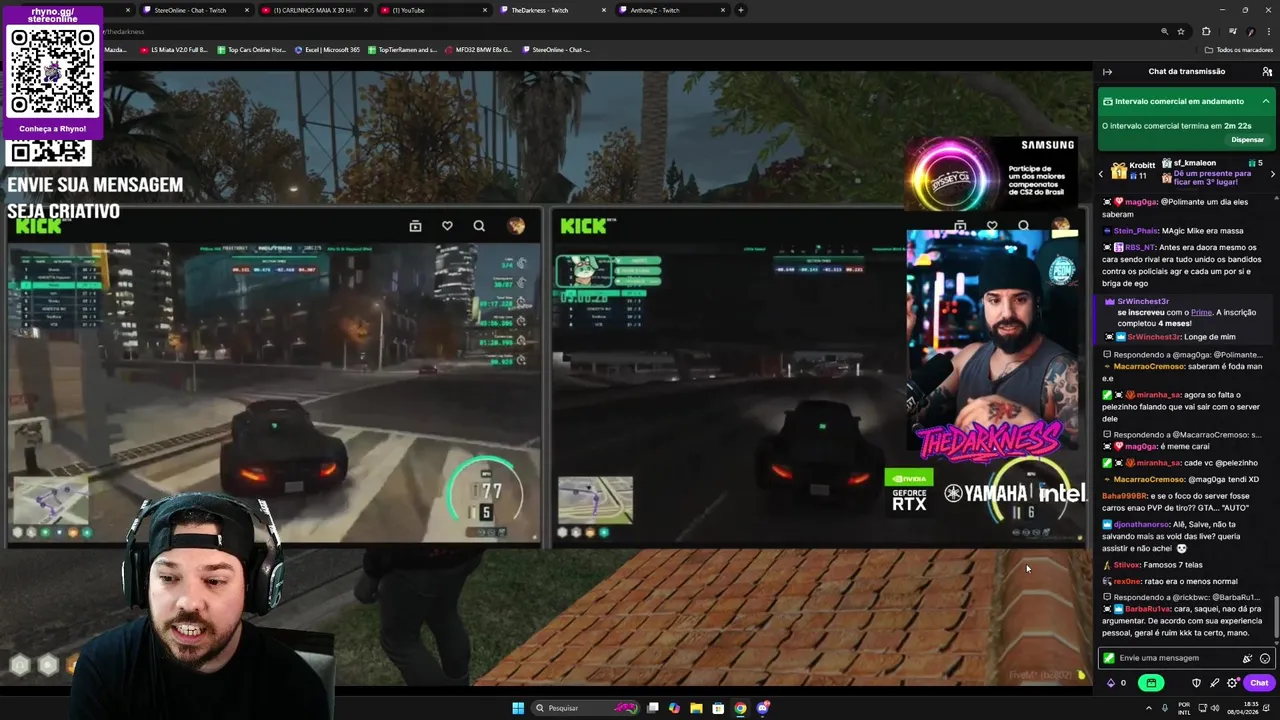Screen dimensions: 1280x720
Task: Click the address bar URL
Action: pyautogui.click(x=125, y=32)
